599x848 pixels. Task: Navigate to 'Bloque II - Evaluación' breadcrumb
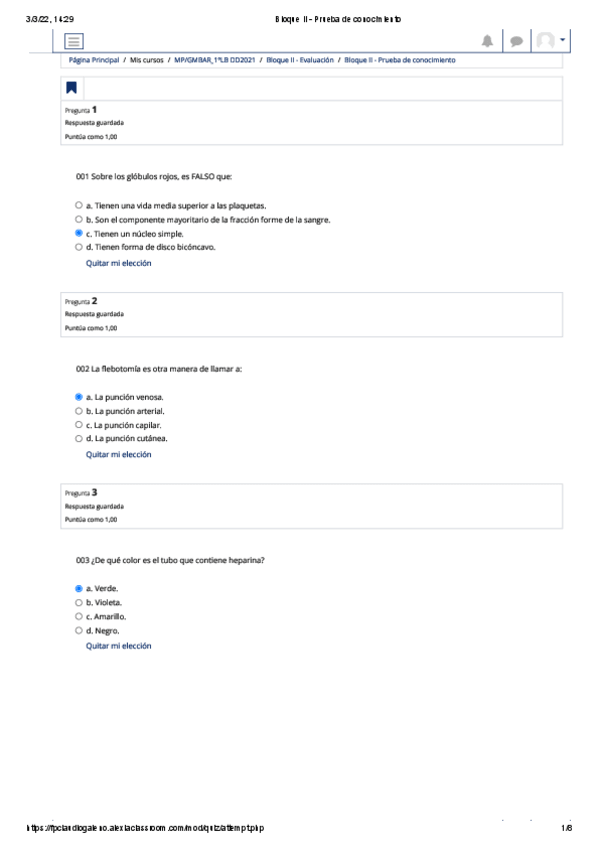[x=300, y=60]
